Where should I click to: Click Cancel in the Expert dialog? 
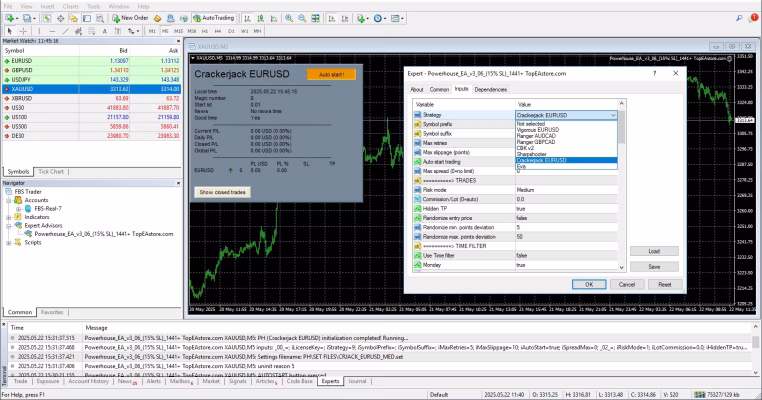[627, 285]
